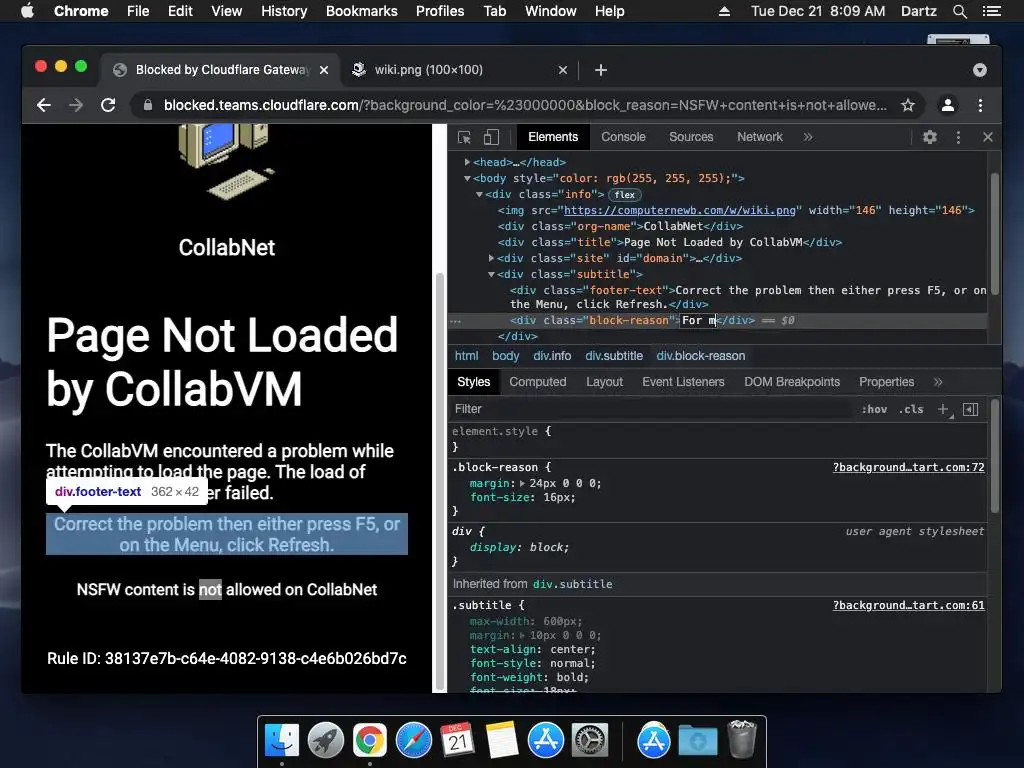The height and width of the screenshot is (768, 1024).
Task: Open DevTools settings gear
Action: [929, 137]
